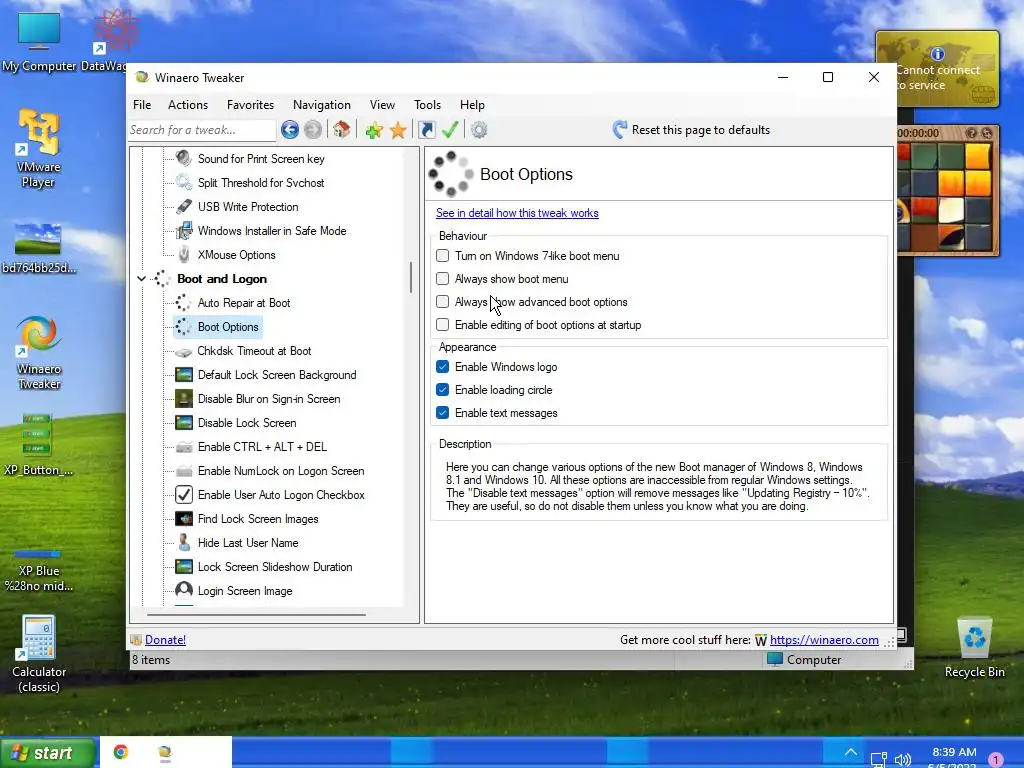Screen dimensions: 1024x768
Task: Click the Start button on taskbar
Action: (47, 753)
